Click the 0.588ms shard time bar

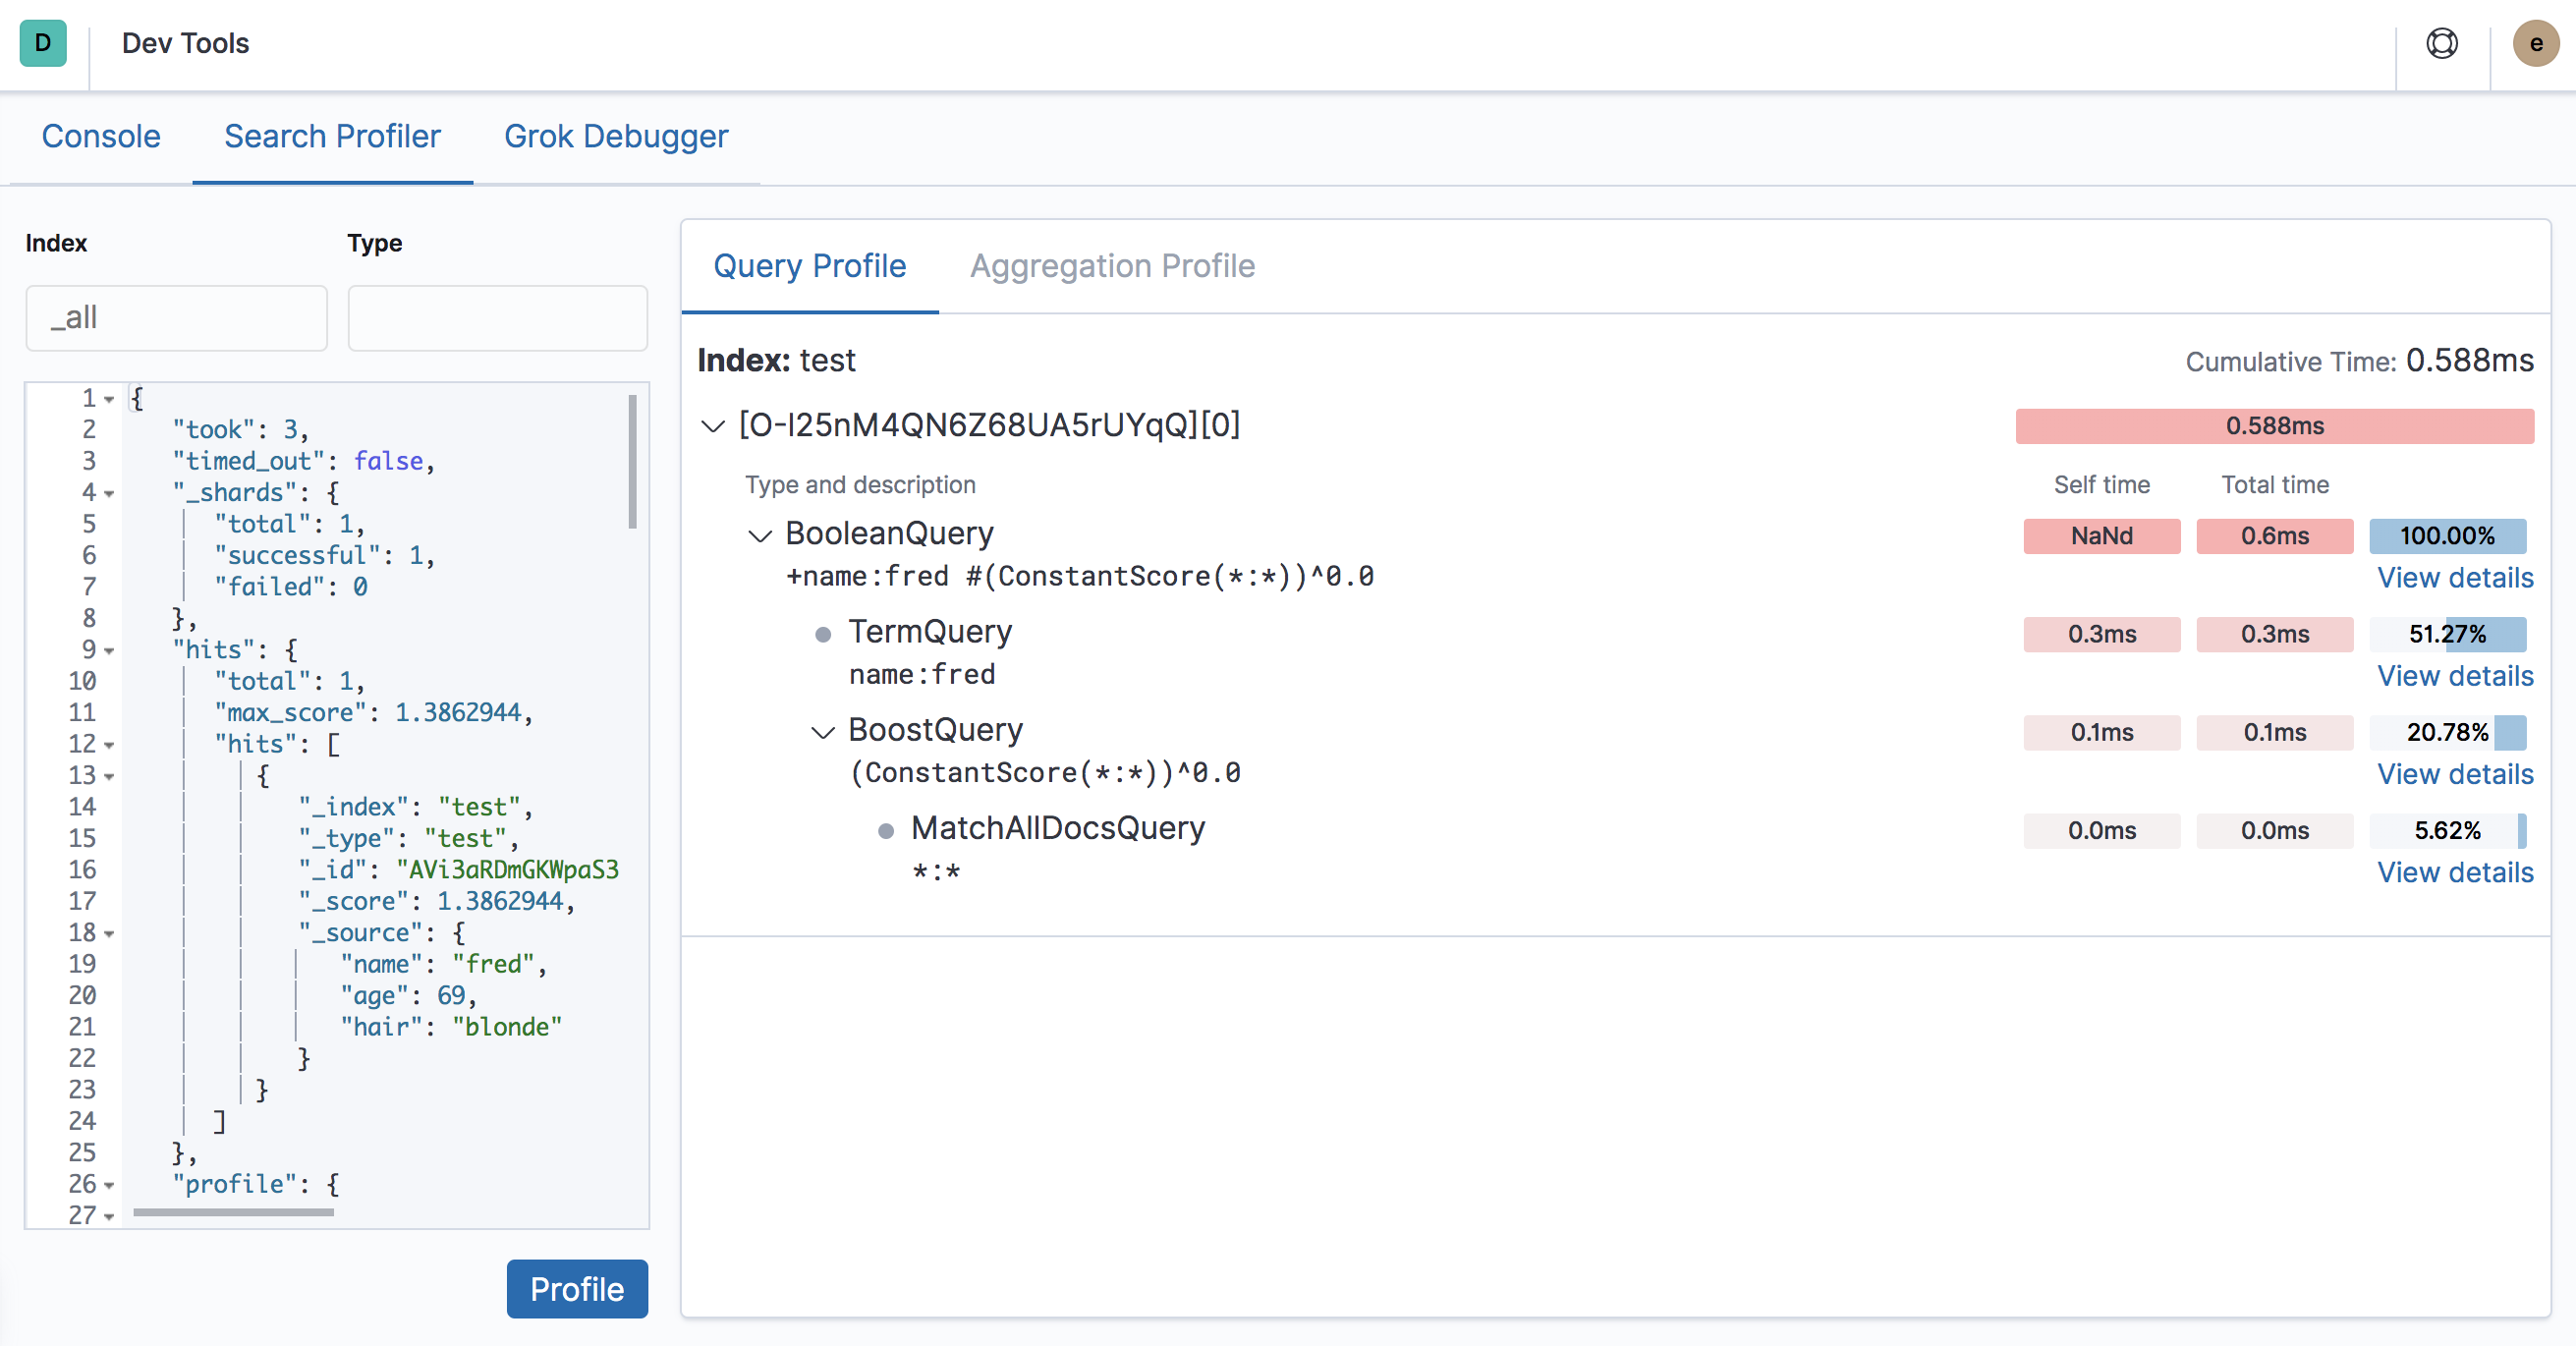pos(2273,426)
